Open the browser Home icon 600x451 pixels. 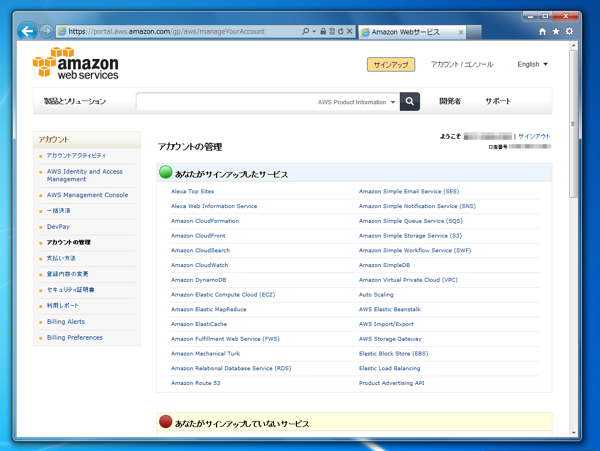pyautogui.click(x=542, y=31)
